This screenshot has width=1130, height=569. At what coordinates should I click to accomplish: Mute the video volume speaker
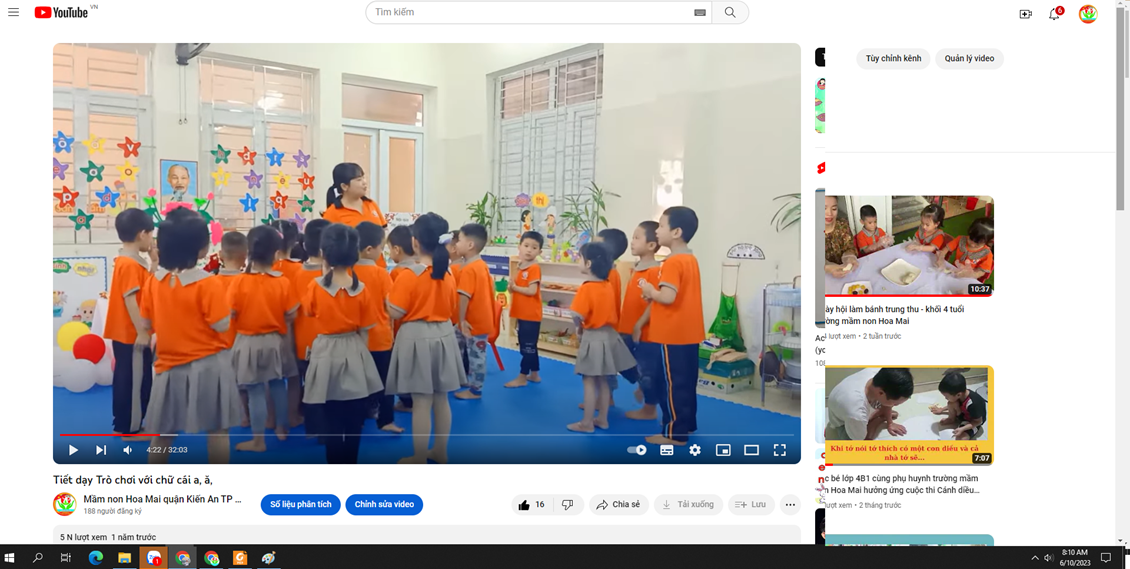[128, 450]
